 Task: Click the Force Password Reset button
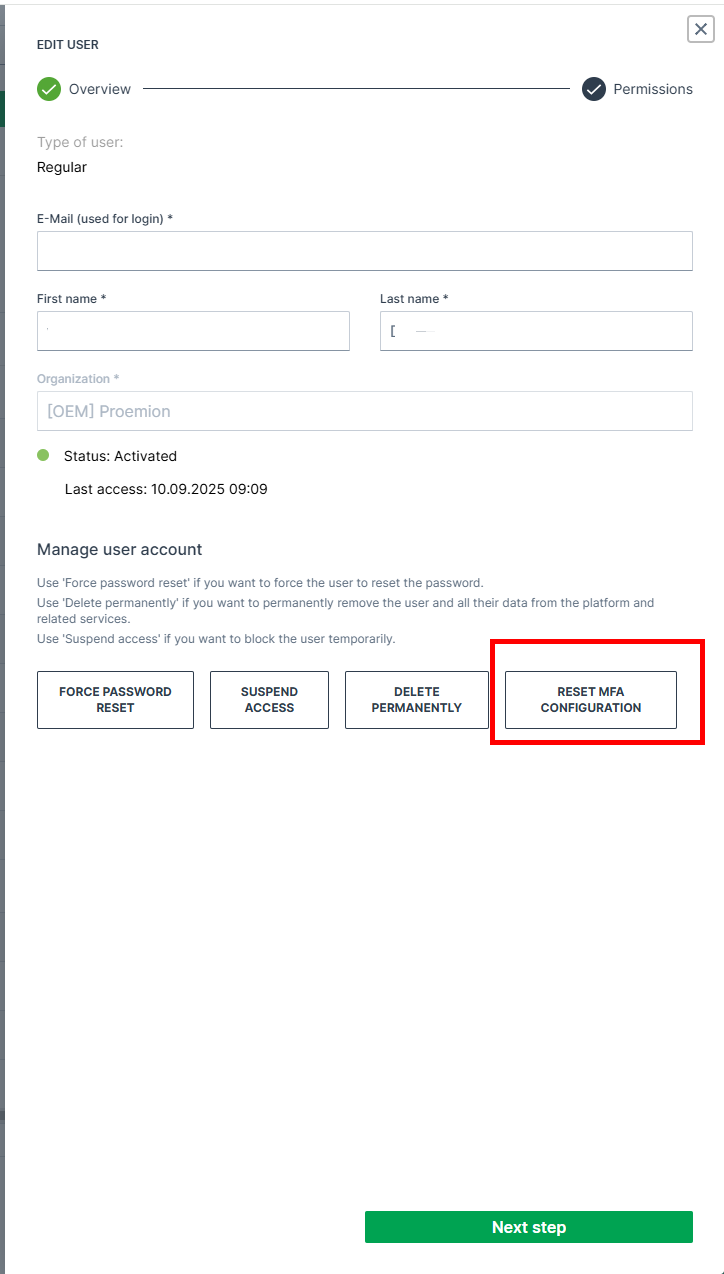(x=115, y=699)
